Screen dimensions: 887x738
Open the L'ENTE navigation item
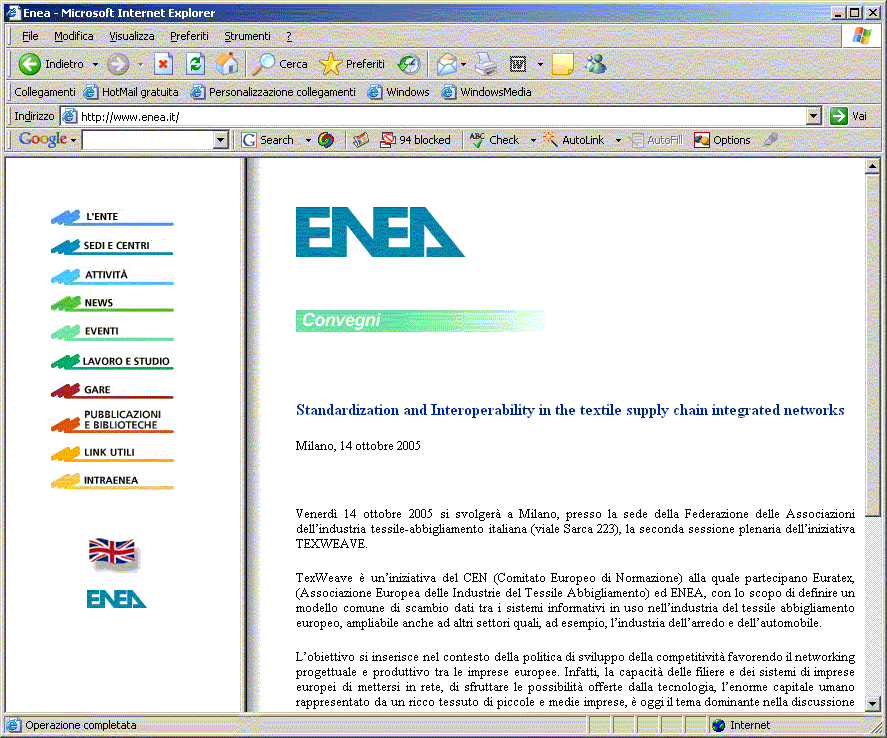click(x=112, y=217)
